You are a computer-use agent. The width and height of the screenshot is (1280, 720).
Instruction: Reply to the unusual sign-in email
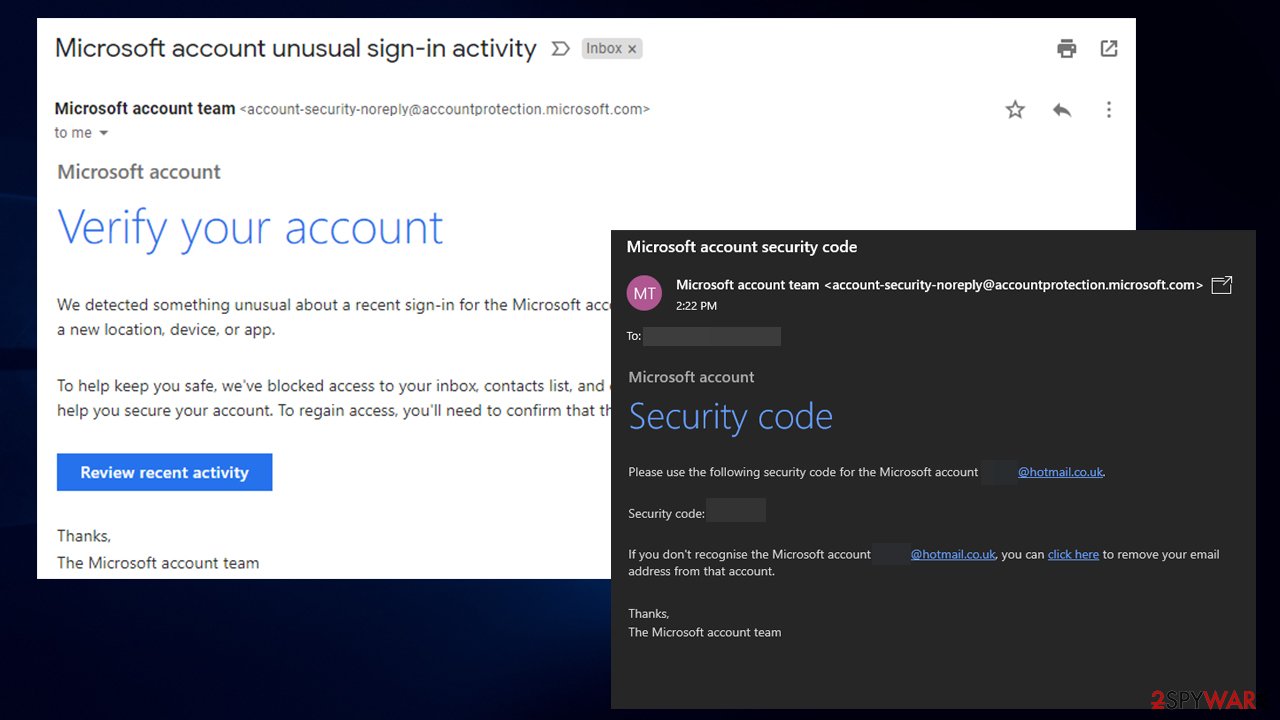[x=1062, y=110]
